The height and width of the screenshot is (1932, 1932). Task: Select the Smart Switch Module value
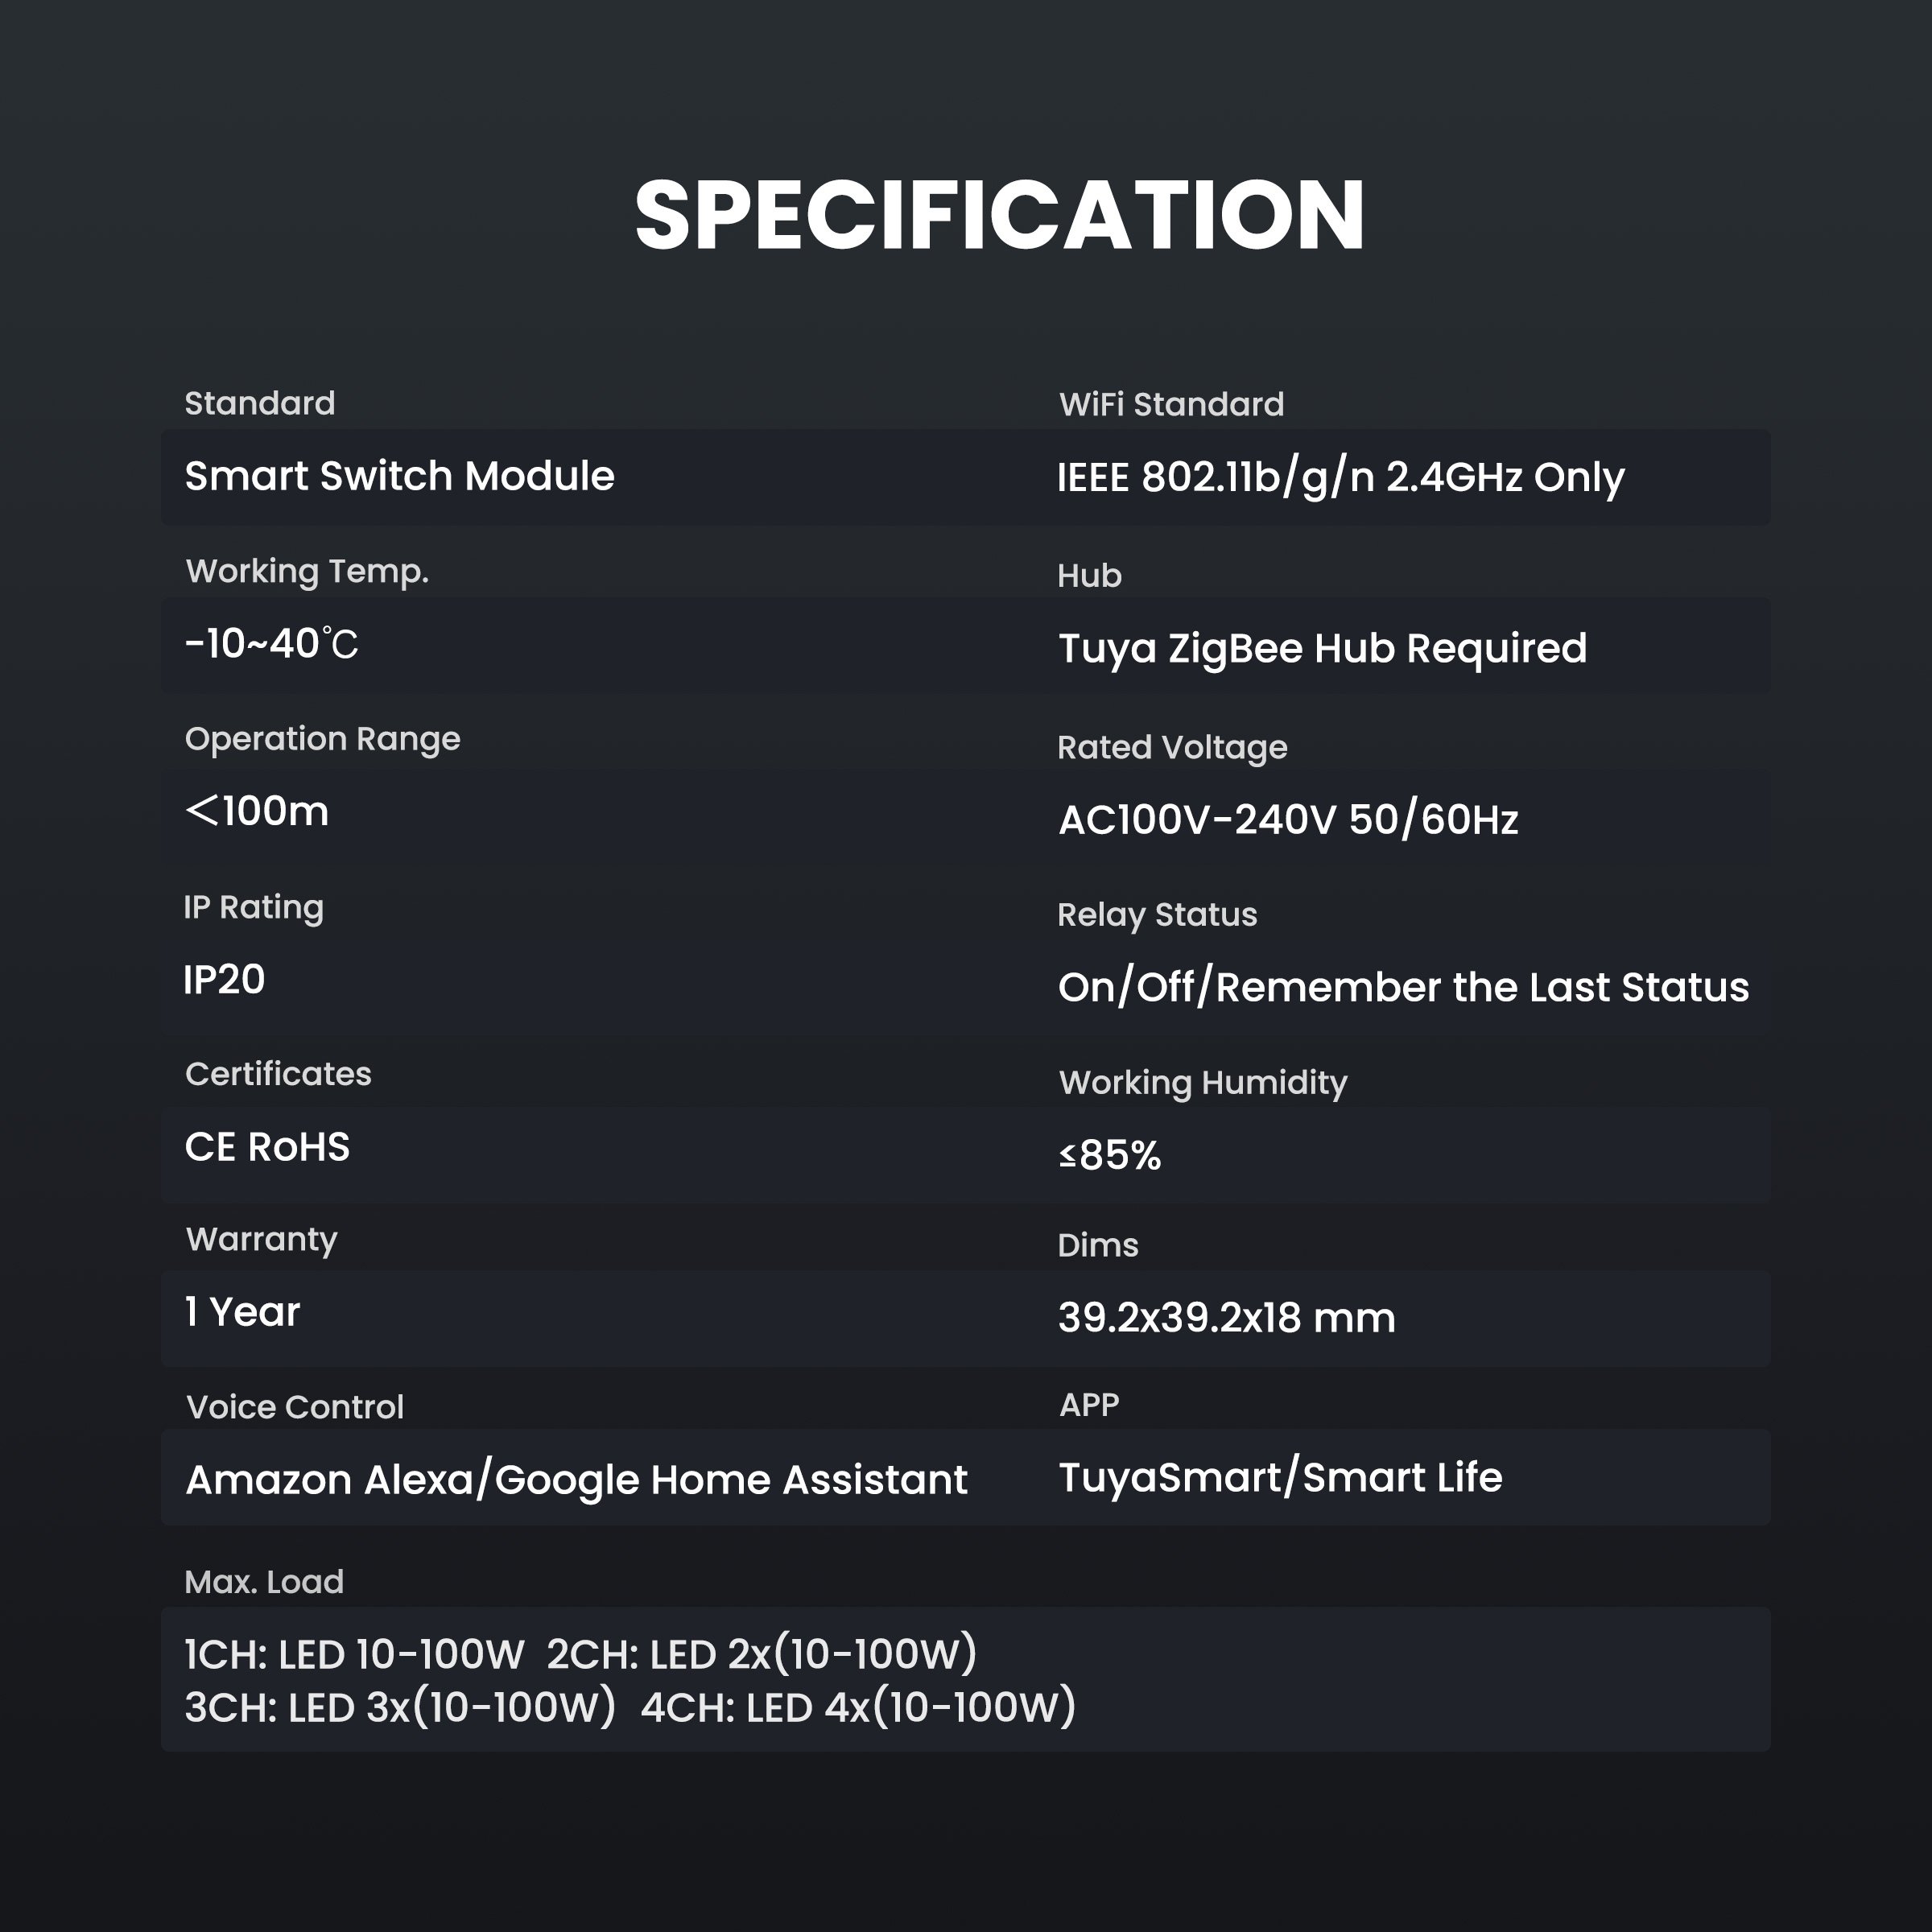(x=399, y=476)
